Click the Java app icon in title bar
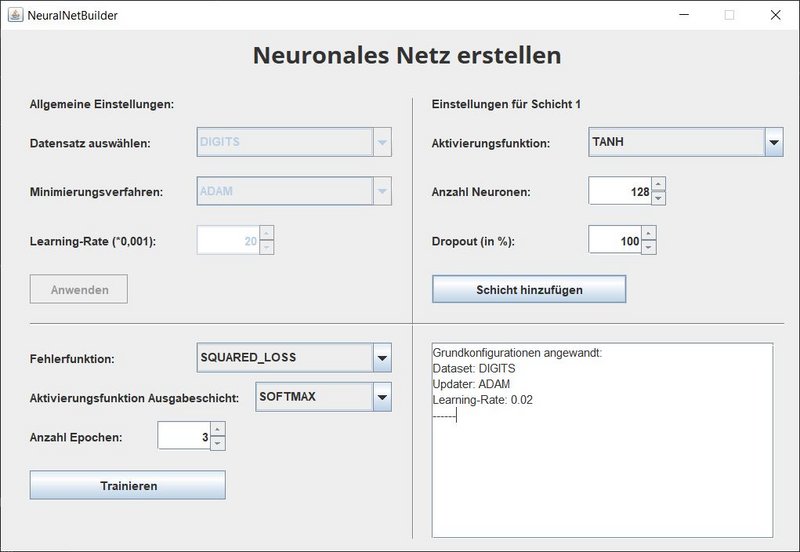The image size is (800, 552). [x=15, y=15]
